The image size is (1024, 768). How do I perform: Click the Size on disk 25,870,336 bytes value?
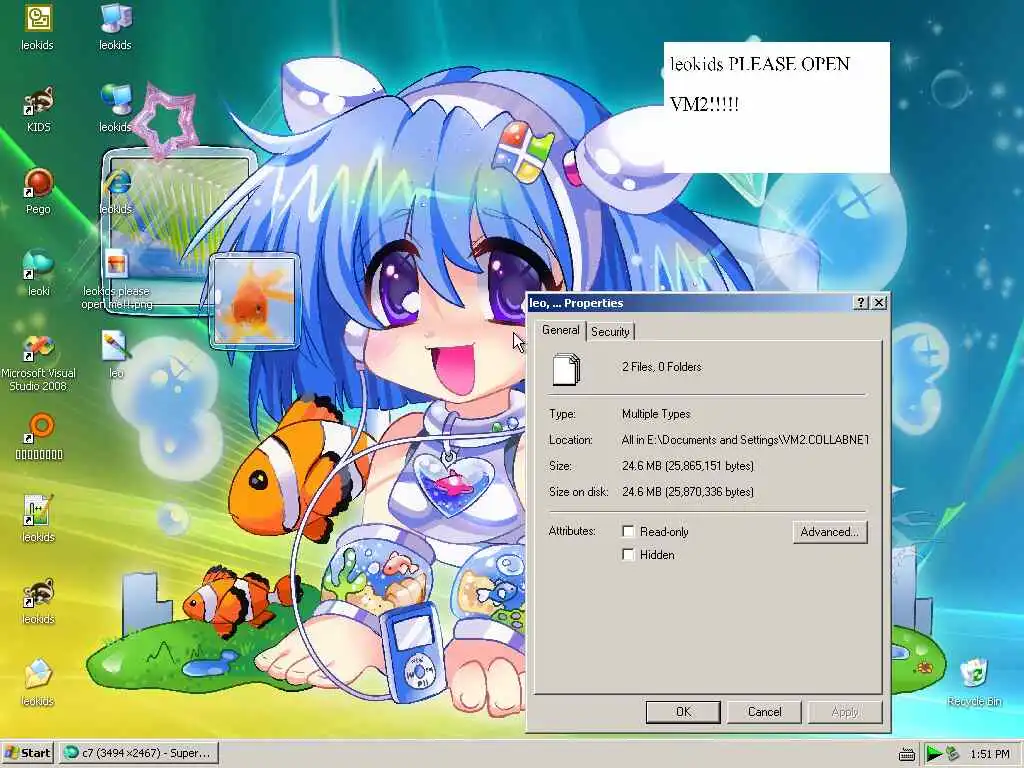(x=688, y=492)
